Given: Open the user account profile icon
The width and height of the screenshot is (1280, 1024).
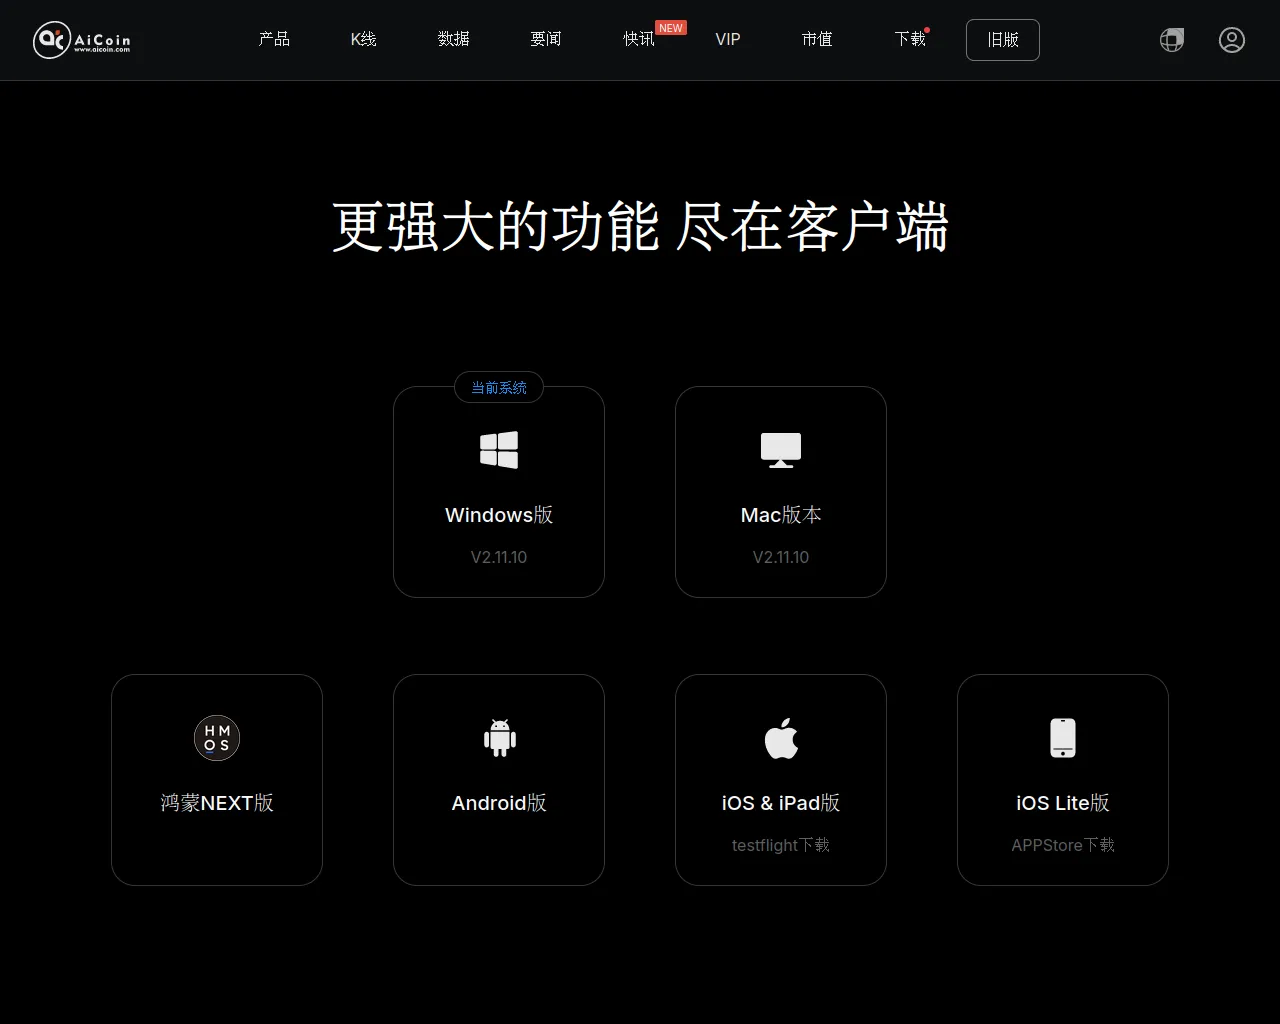Looking at the screenshot, I should coord(1232,40).
